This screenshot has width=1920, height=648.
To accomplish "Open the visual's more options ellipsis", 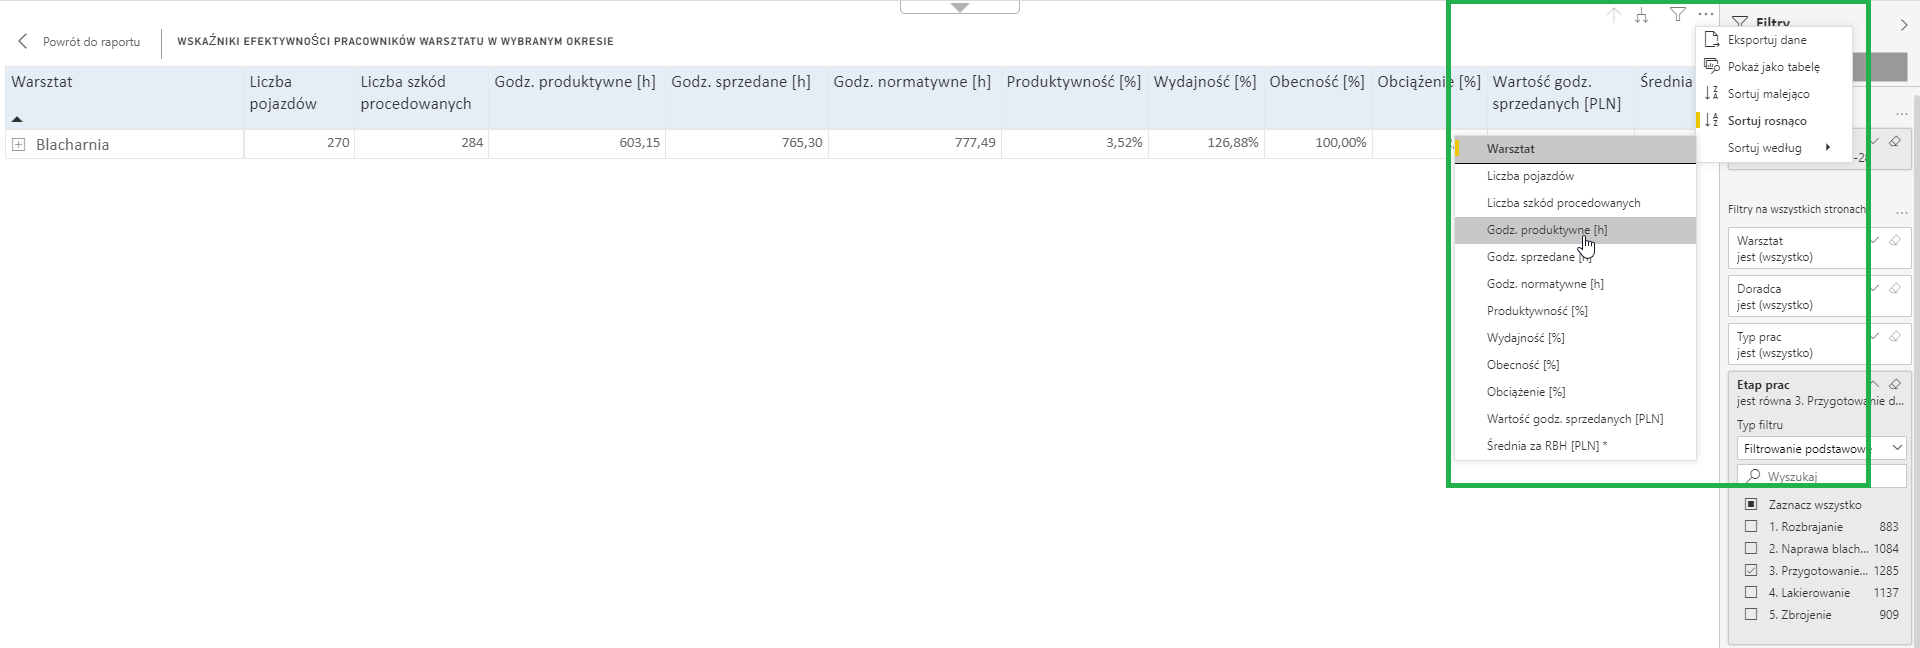I will 1706,14.
